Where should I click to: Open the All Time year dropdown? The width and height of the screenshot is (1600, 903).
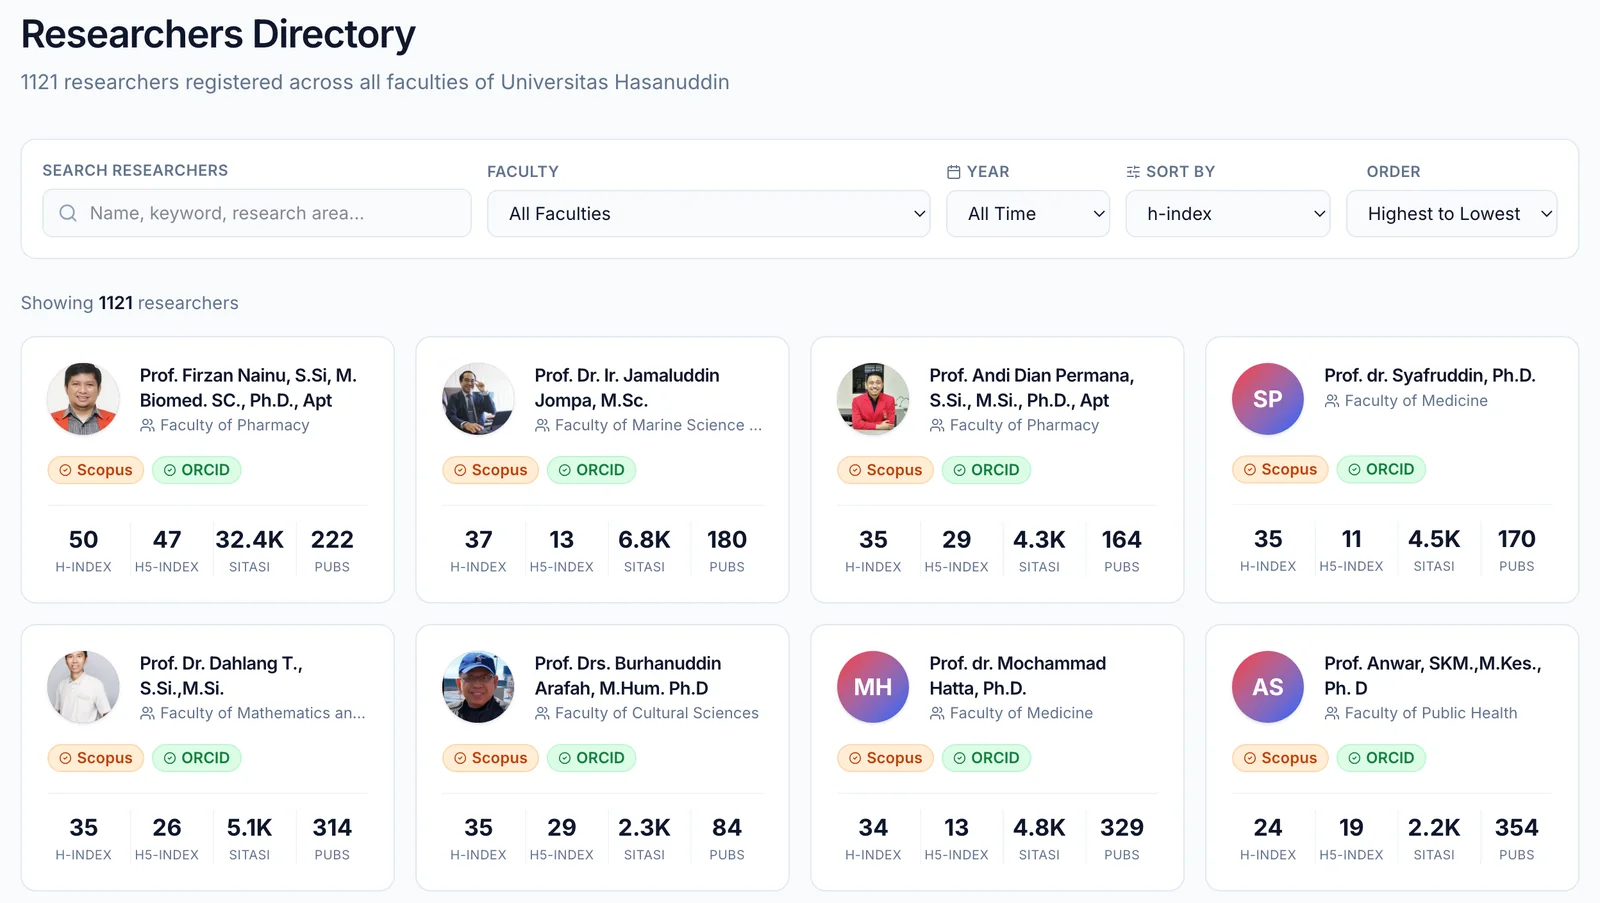(x=1028, y=214)
